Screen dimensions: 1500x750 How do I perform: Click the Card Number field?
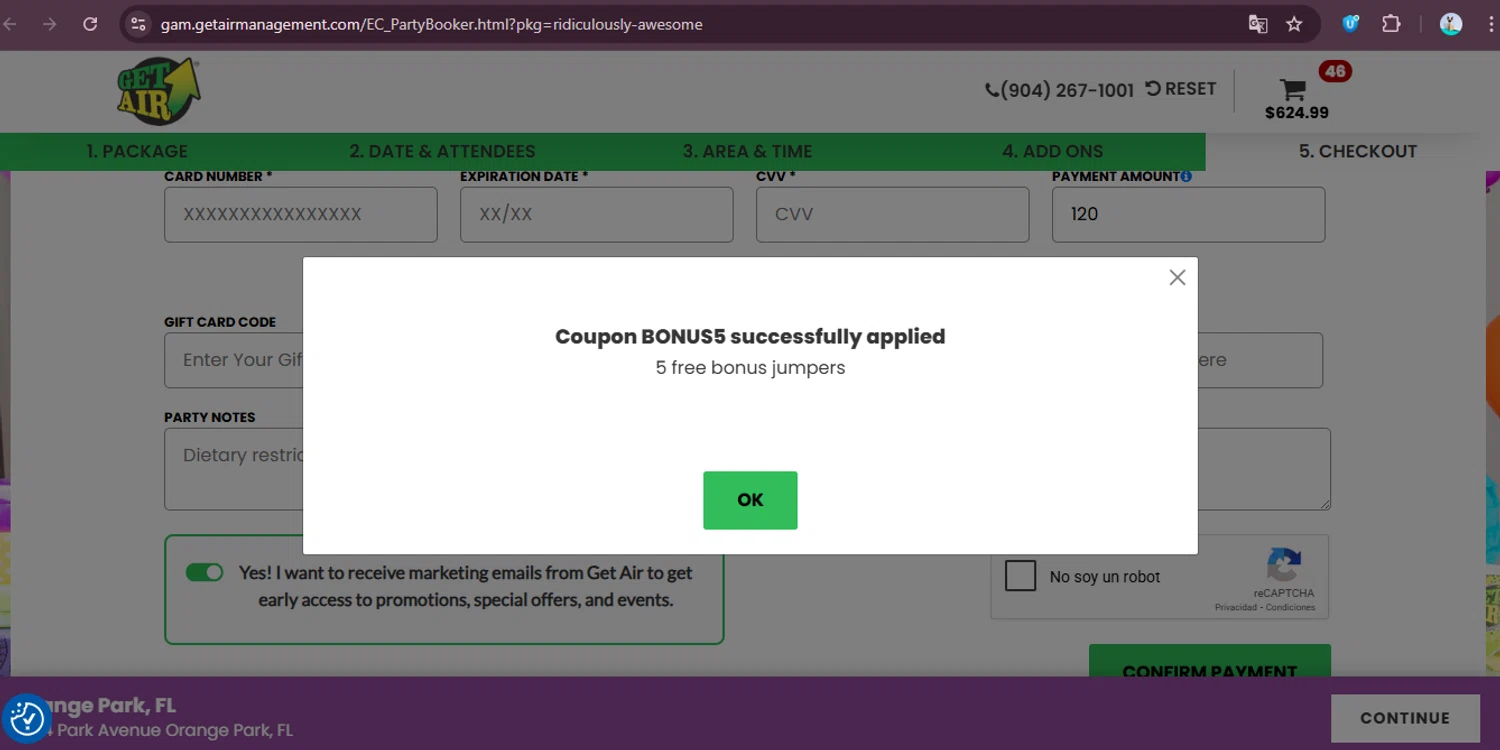[301, 214]
